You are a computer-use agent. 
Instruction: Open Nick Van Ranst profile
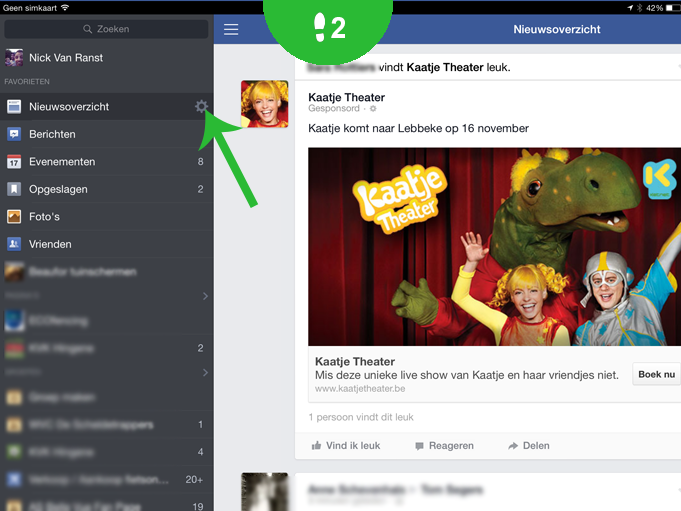pyautogui.click(x=106, y=57)
